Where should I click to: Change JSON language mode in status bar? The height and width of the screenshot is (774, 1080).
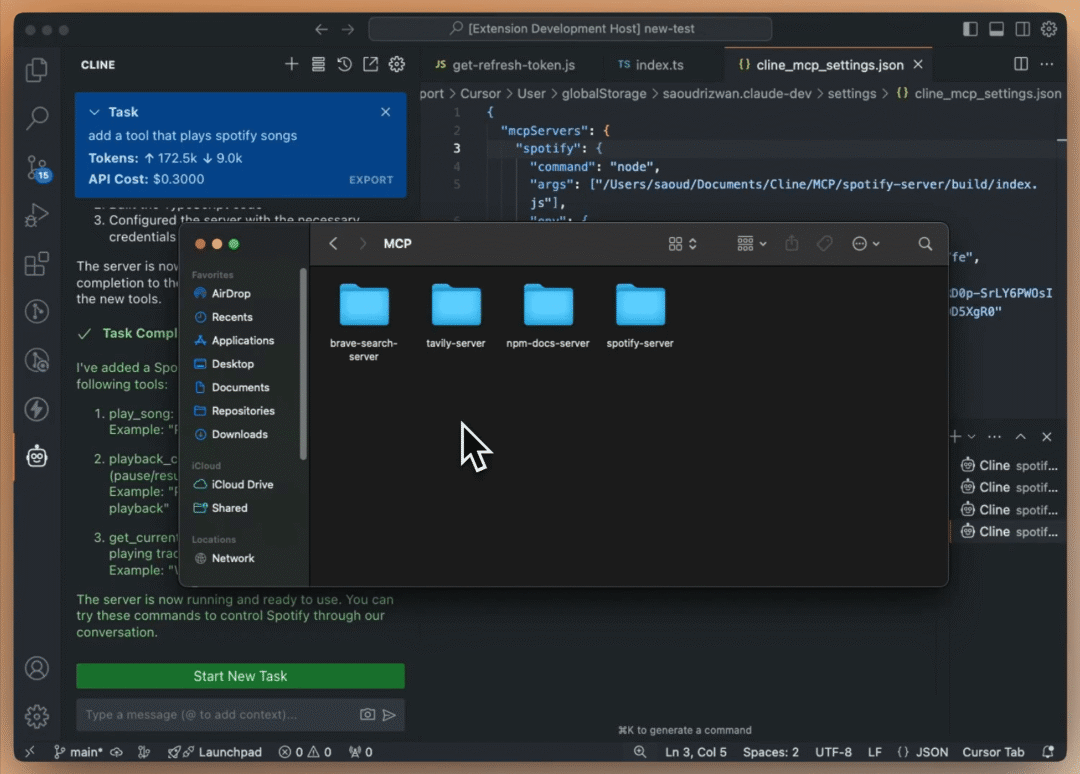[x=932, y=752]
